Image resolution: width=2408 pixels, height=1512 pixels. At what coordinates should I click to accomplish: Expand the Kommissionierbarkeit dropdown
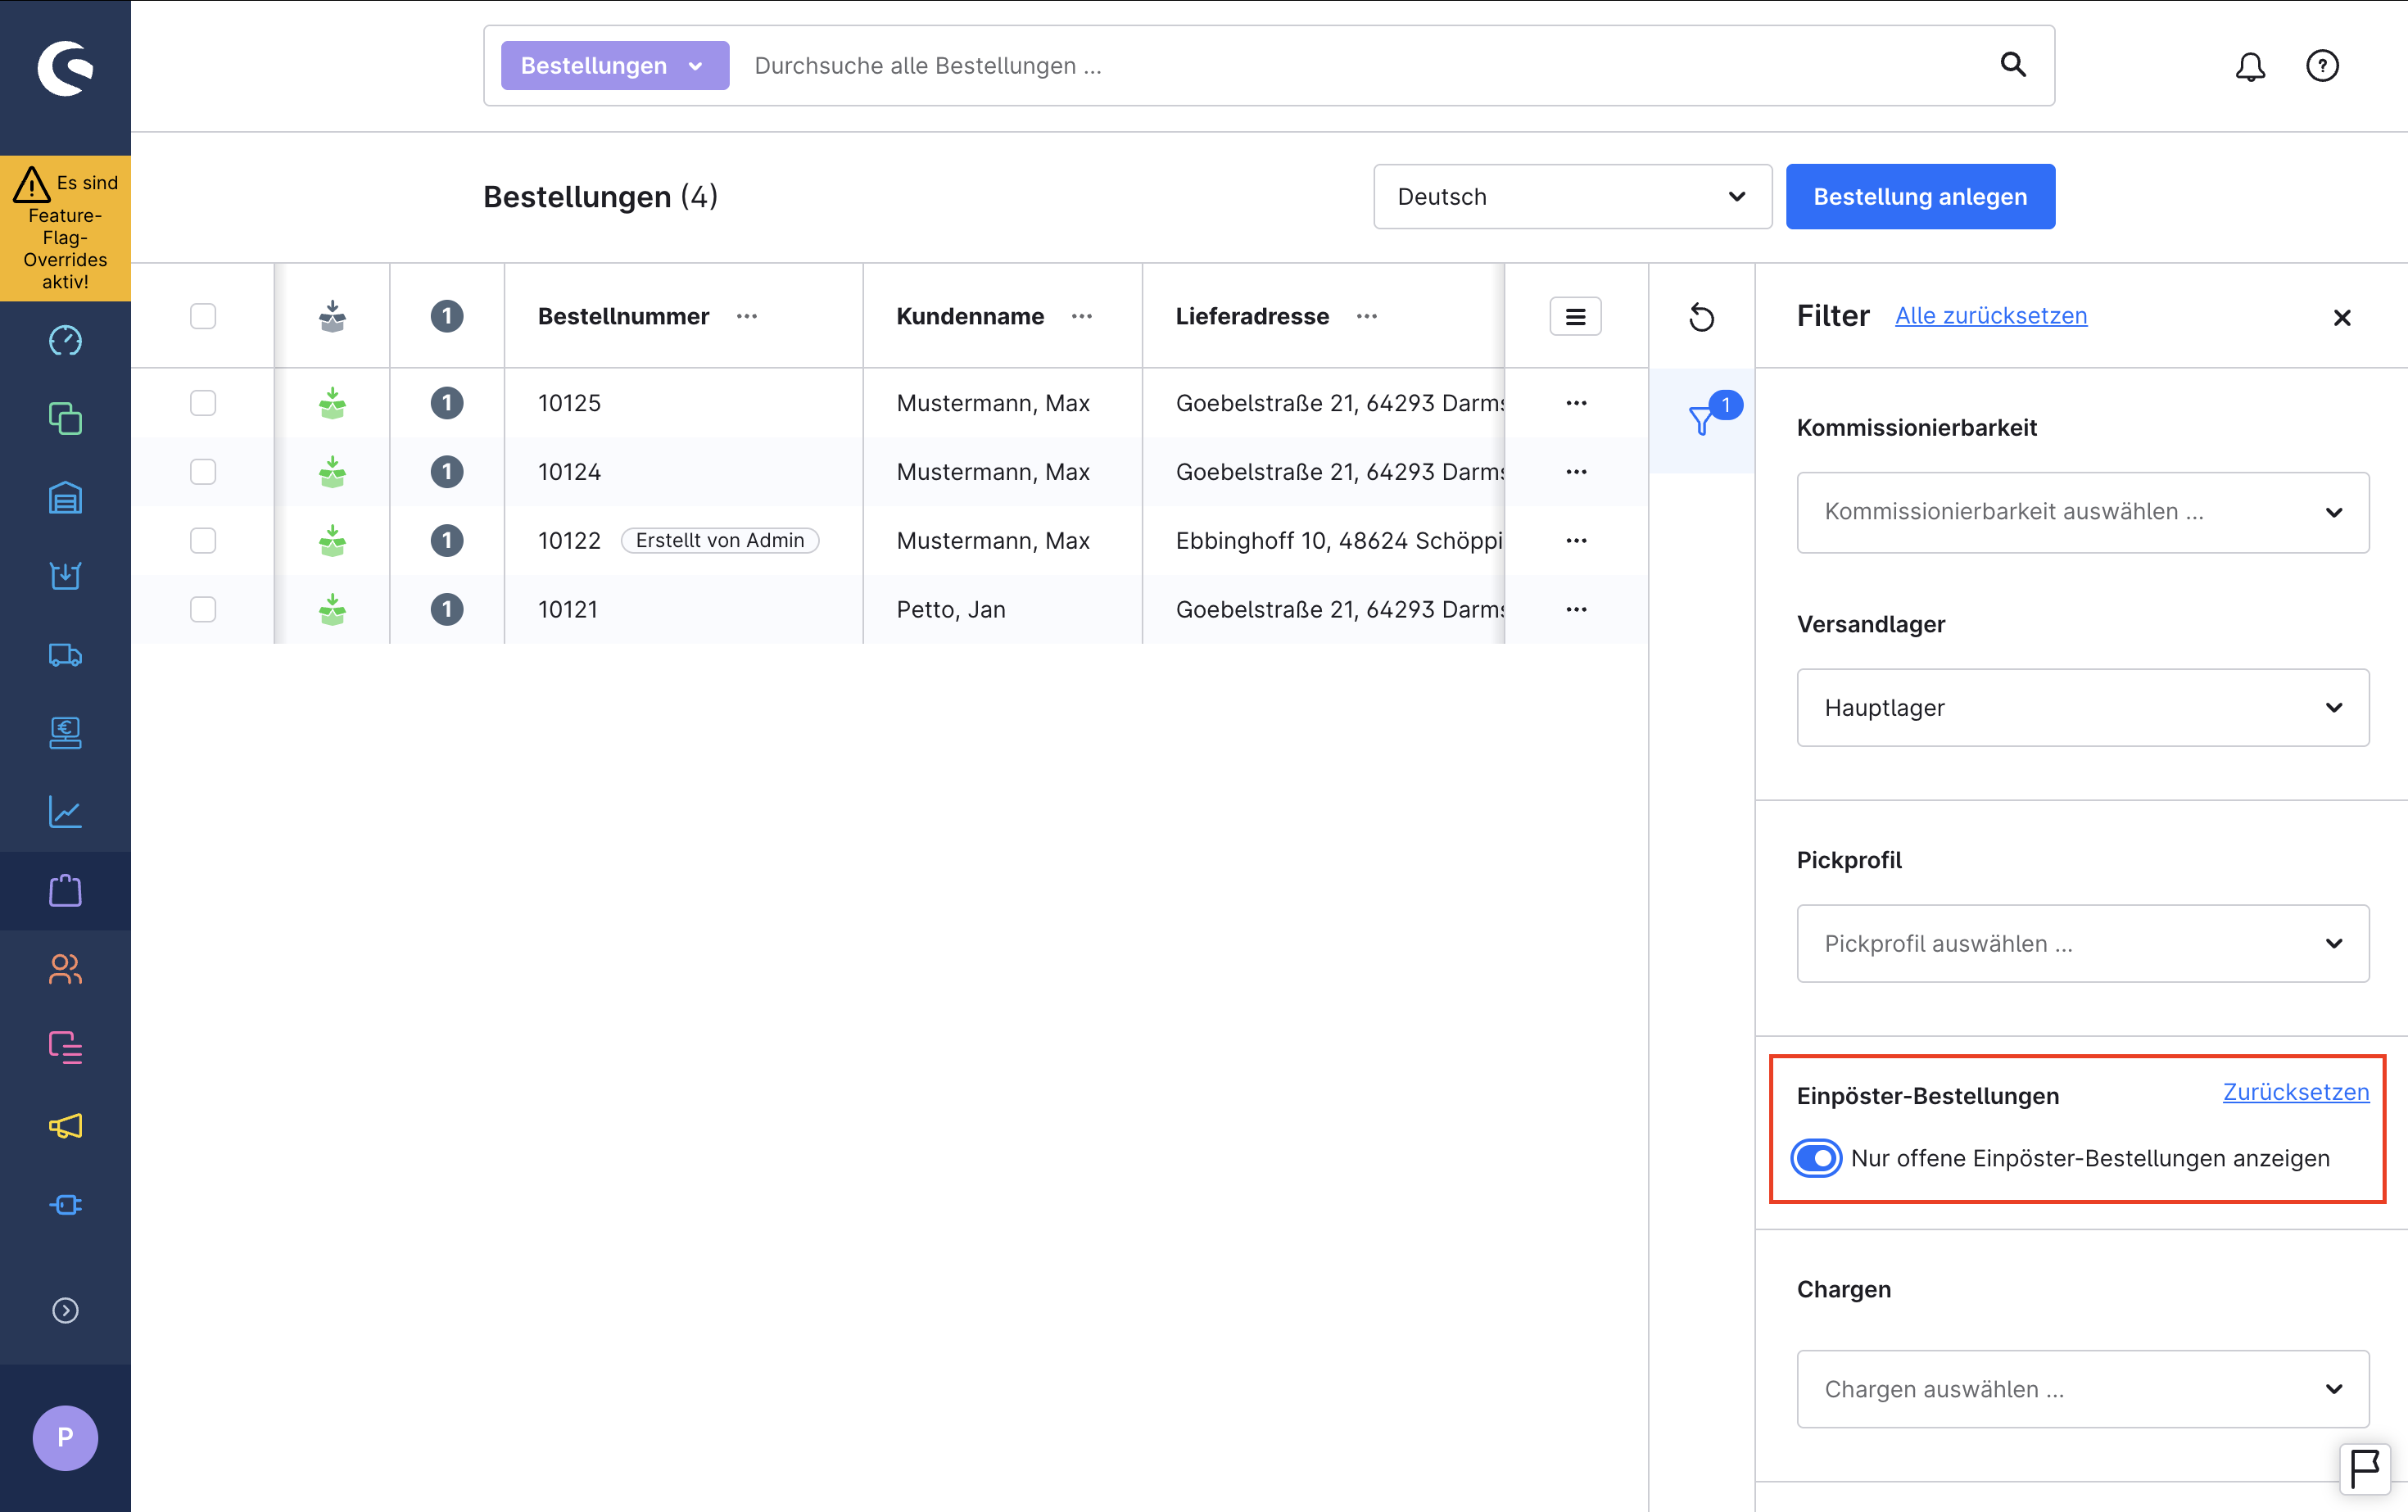click(2082, 512)
